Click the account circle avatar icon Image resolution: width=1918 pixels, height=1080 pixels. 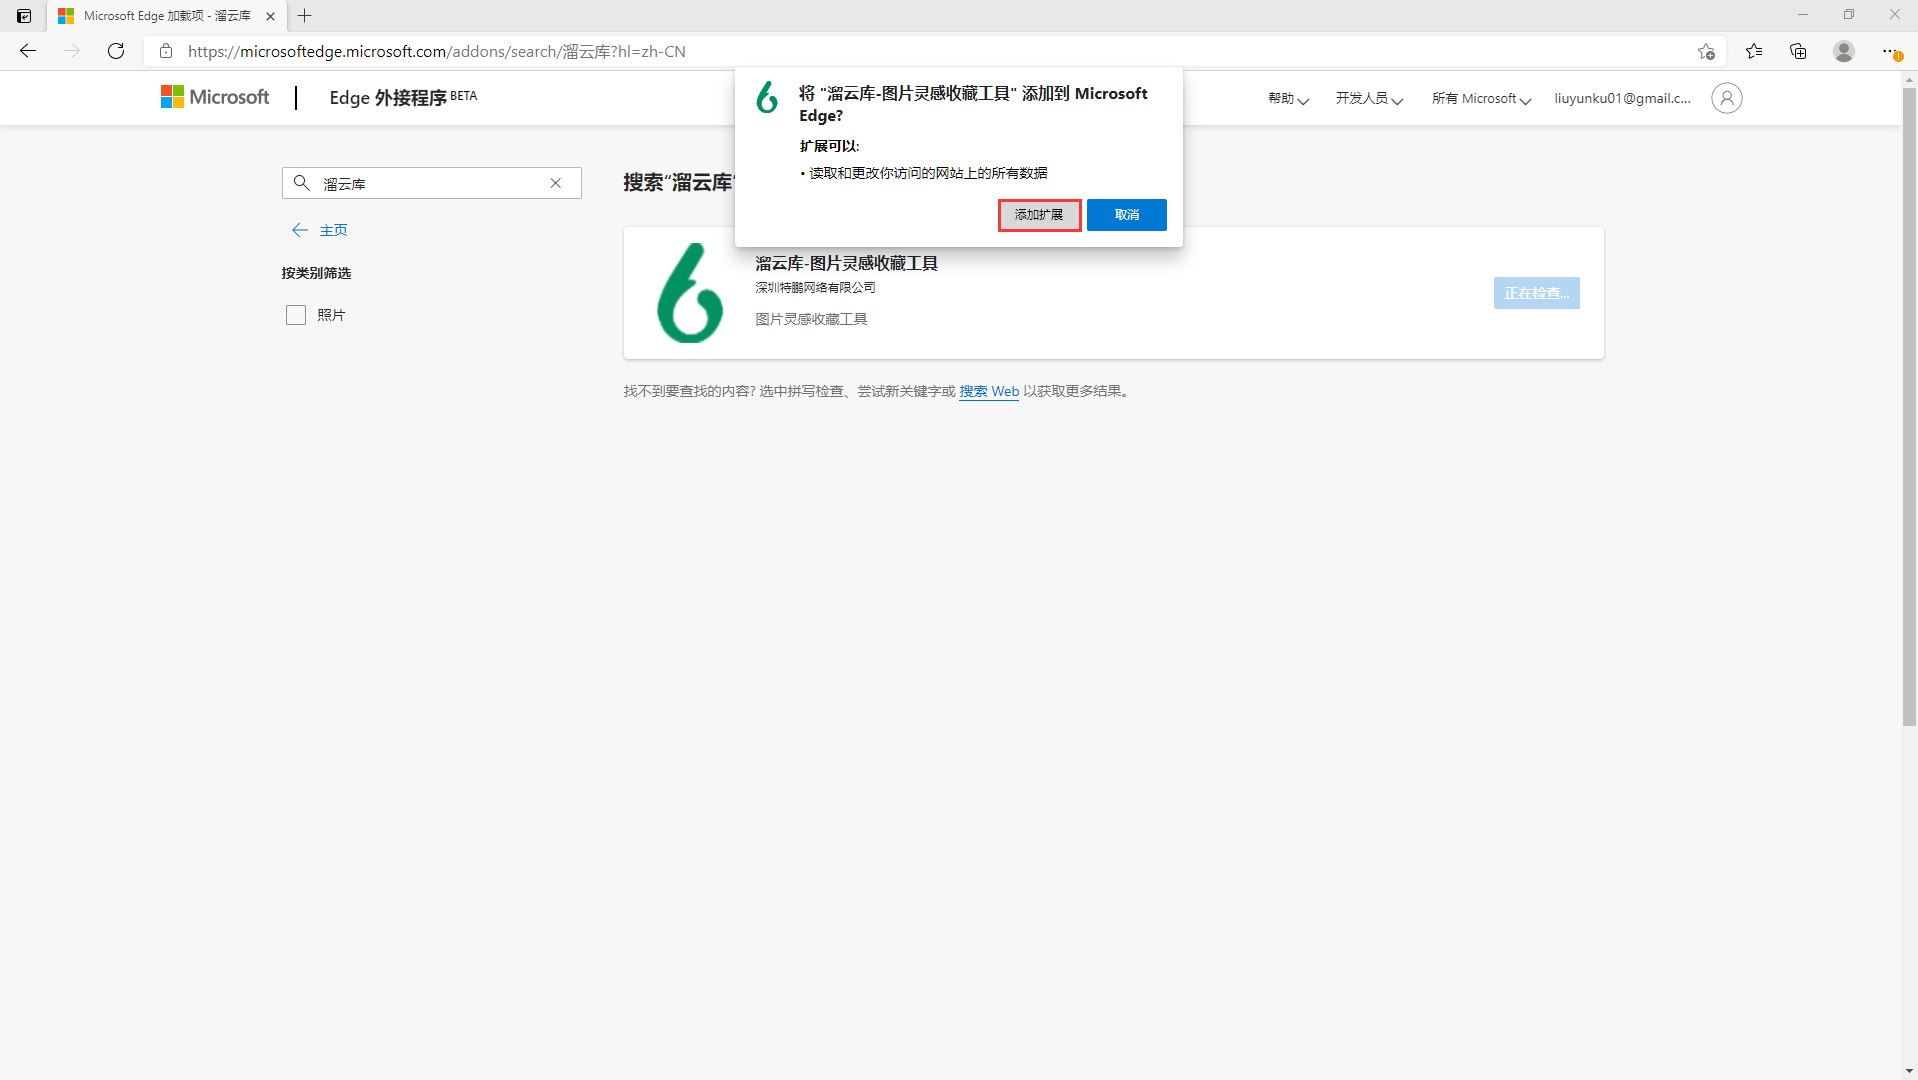point(1726,98)
